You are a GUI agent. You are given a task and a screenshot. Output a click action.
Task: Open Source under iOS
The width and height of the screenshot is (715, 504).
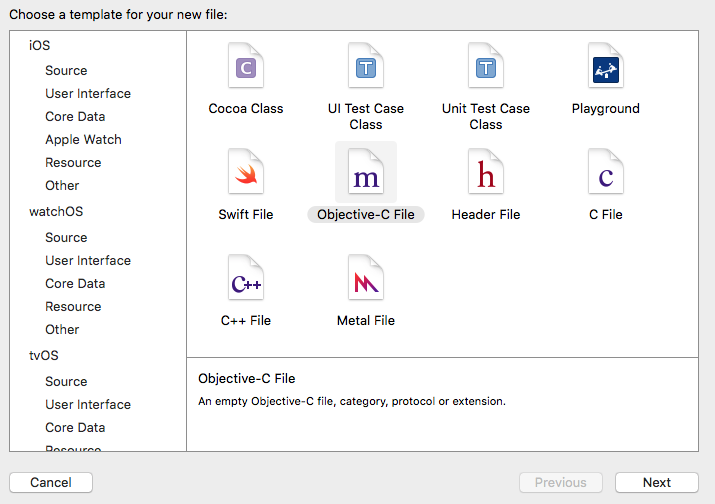[x=66, y=71]
